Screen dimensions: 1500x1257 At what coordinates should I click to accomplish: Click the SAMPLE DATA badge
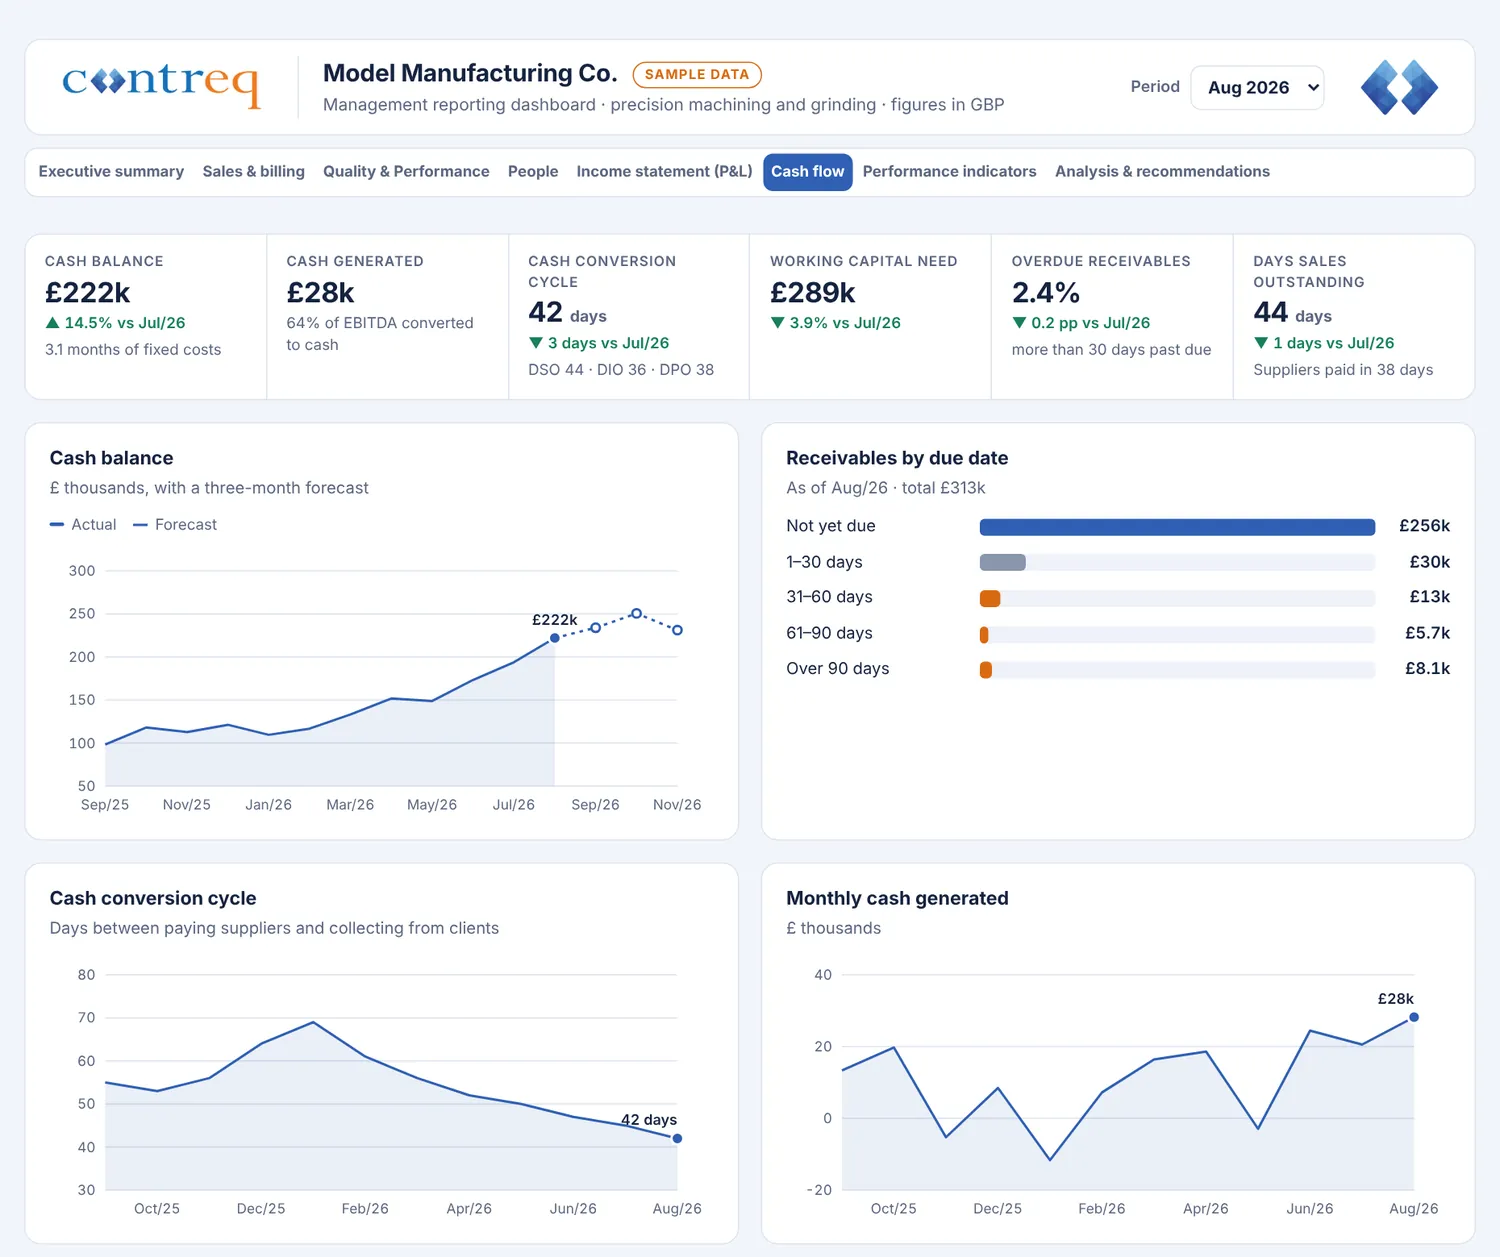697,75
